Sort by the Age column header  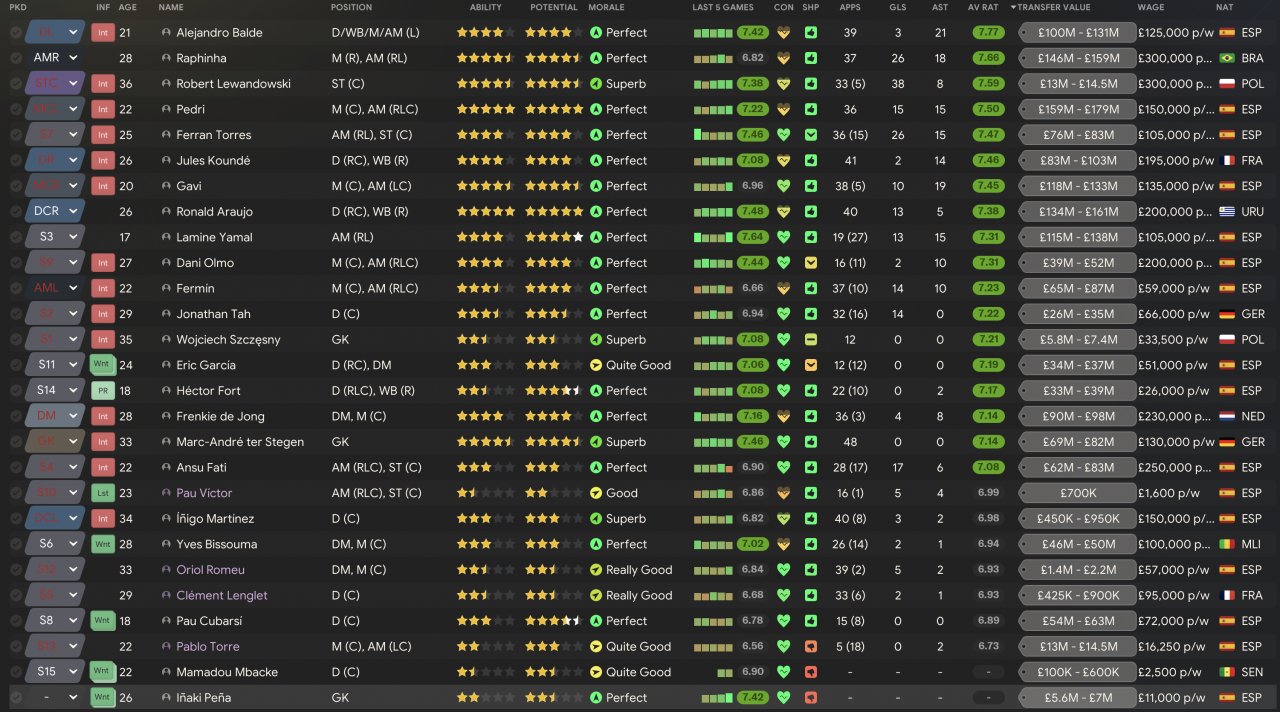click(128, 7)
